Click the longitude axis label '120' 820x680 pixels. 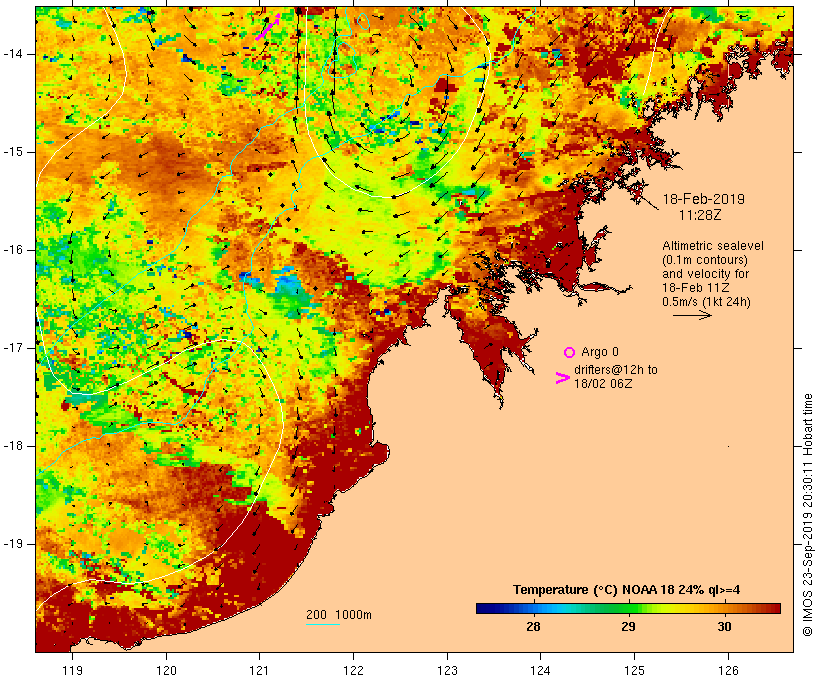[166, 670]
